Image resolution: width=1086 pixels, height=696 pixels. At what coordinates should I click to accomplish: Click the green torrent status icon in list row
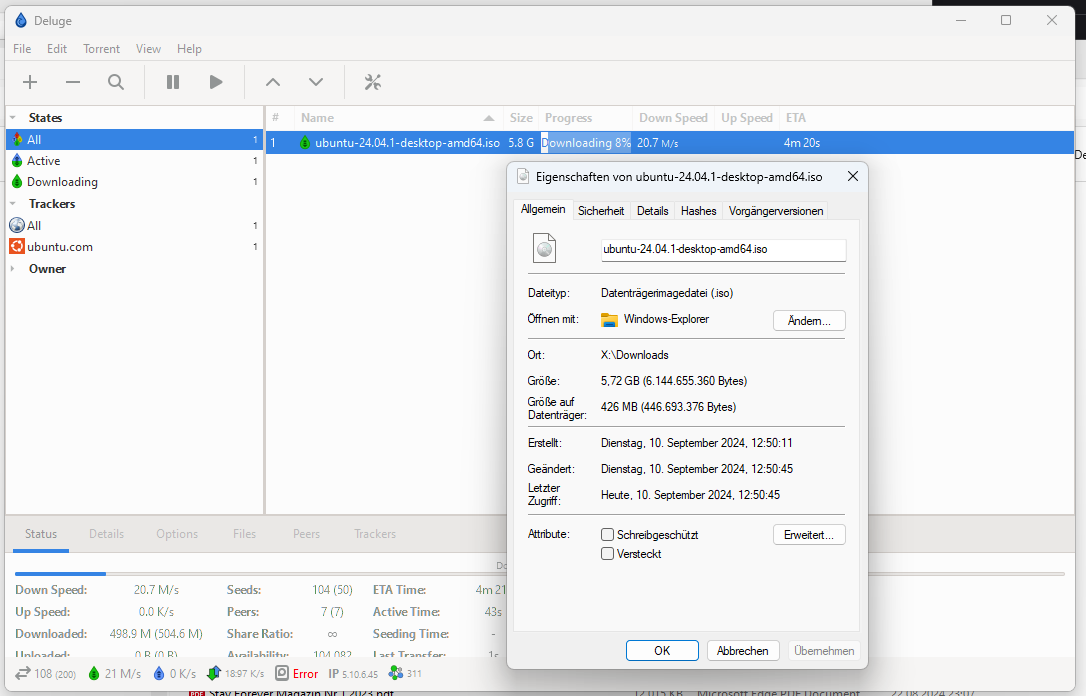coord(305,143)
